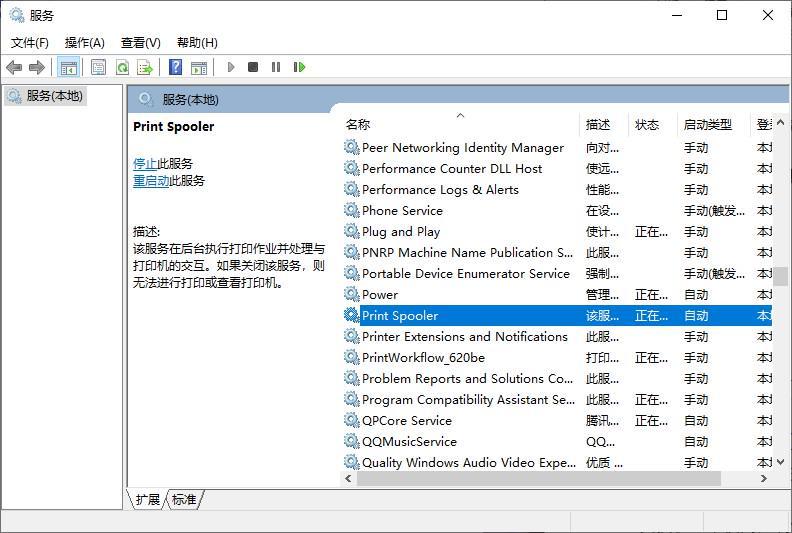The image size is (792, 533).
Task: Click the 腾讯... description of QPCore Service
Action: point(602,420)
